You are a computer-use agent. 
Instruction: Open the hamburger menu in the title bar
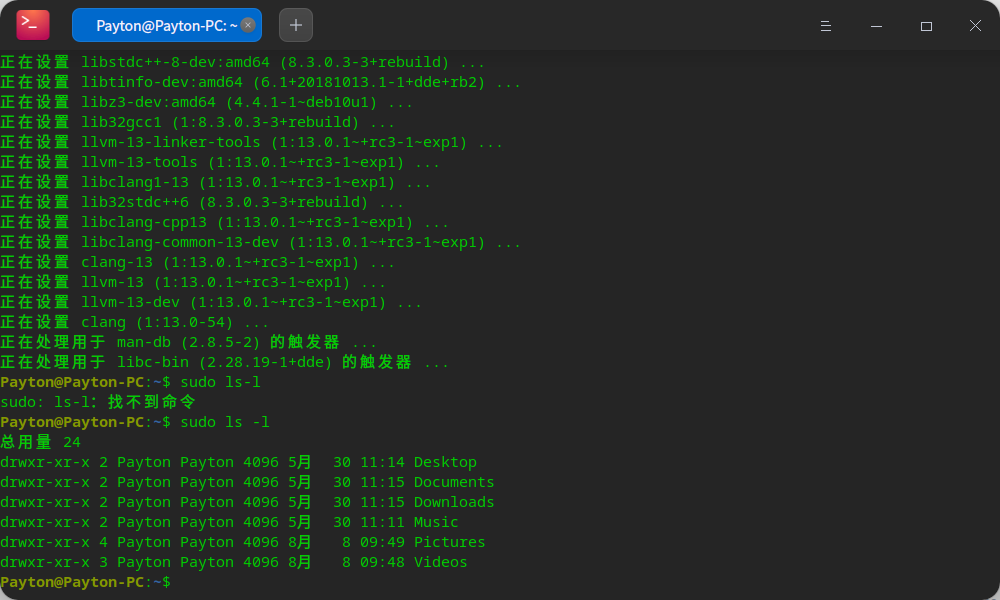tap(825, 26)
